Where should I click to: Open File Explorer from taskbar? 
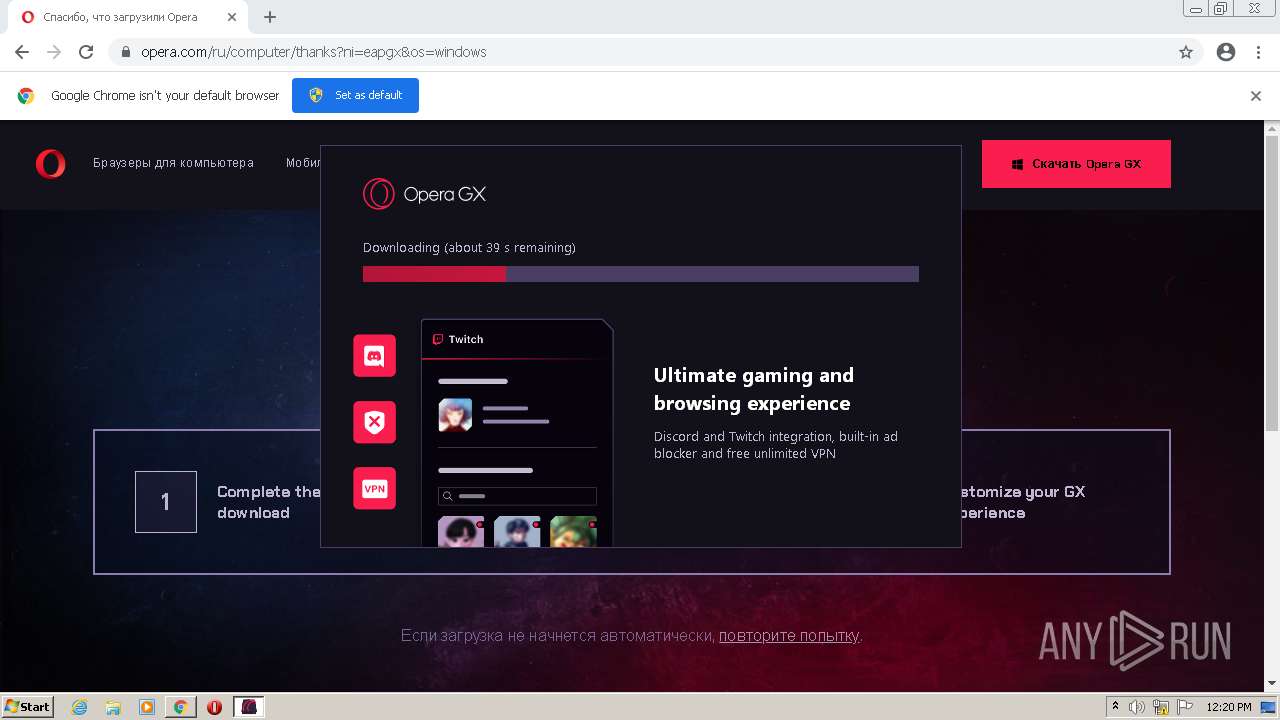113,707
